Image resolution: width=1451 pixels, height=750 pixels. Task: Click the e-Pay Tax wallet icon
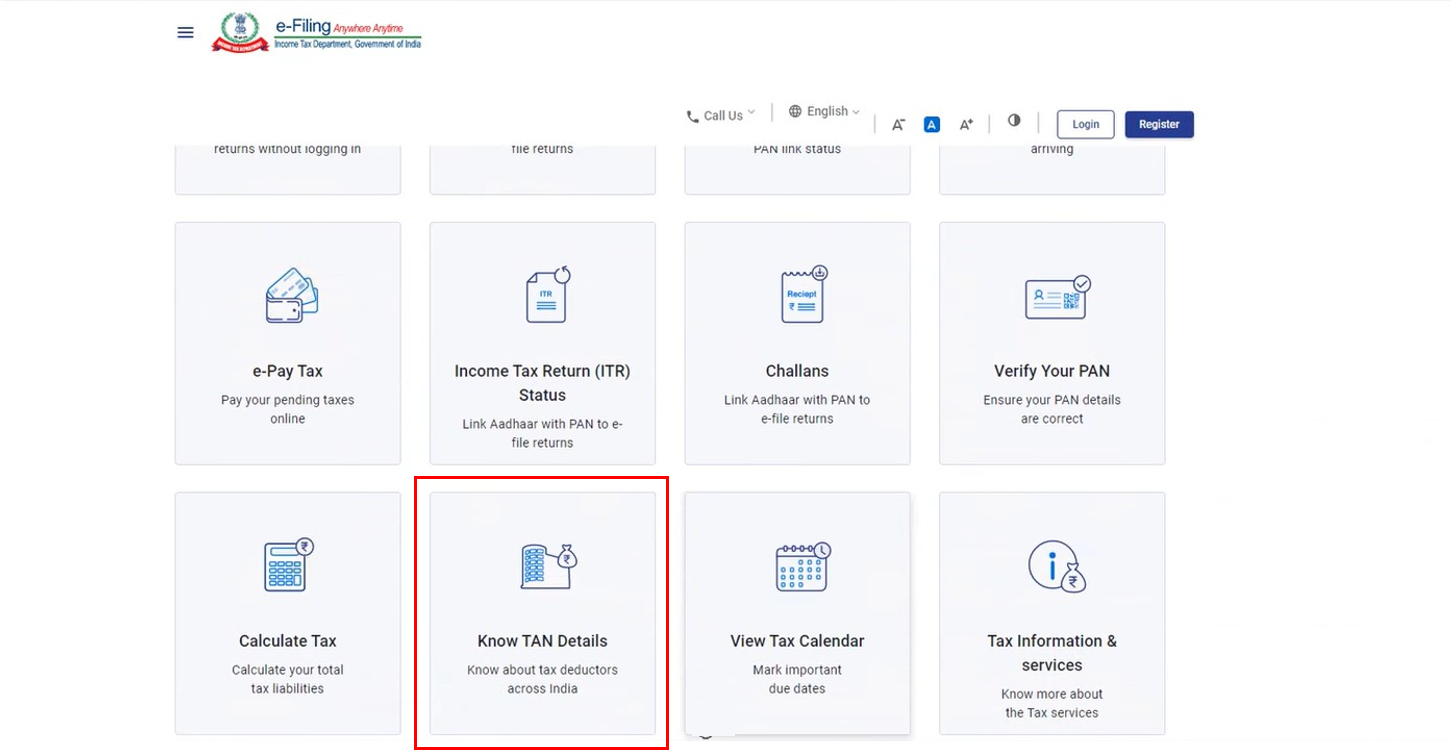(291, 295)
